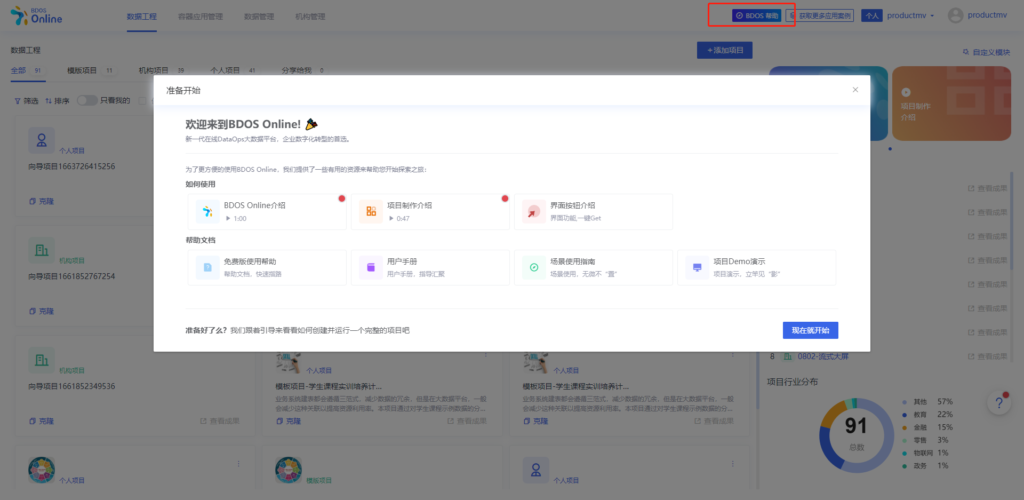Expand the productmv account dropdown
The height and width of the screenshot is (500, 1024).
910,16
